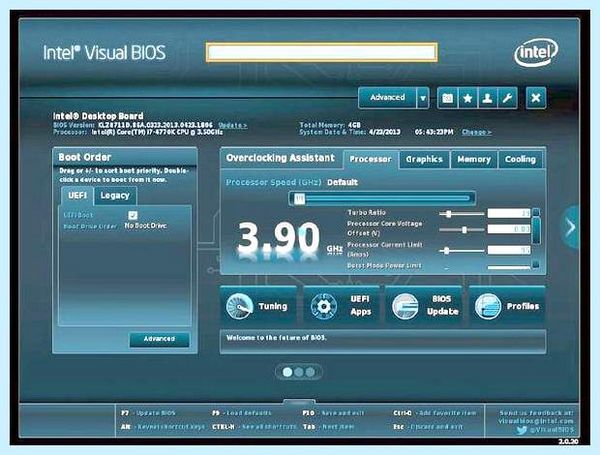Screen dimensions: 600x455
Task: Click Advanced button in Boot Order panel
Action: [x=159, y=339]
